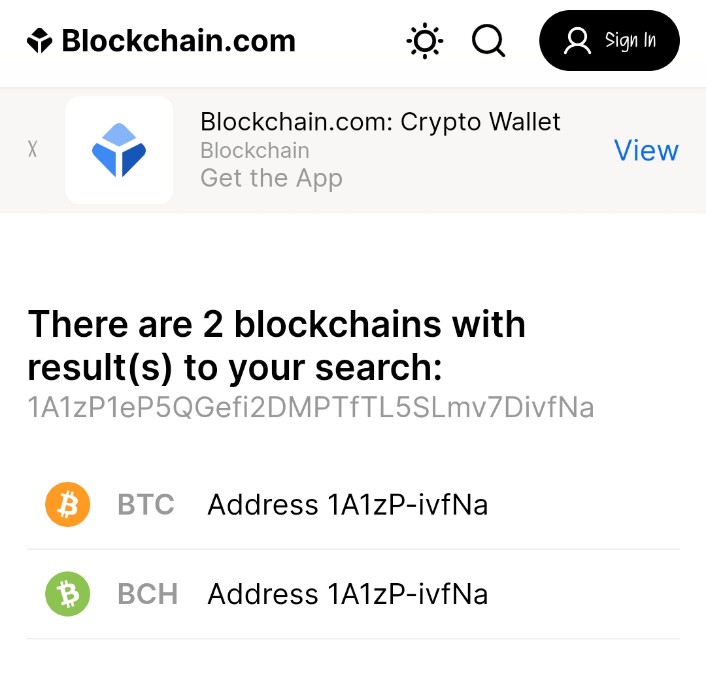Screen dimensions: 706x691
Task: Open search with the magnifying glass icon
Action: [x=488, y=41]
